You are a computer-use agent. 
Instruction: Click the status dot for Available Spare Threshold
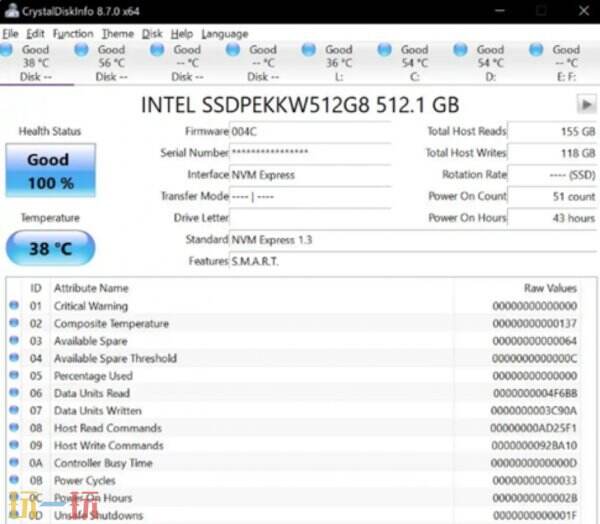point(14,358)
